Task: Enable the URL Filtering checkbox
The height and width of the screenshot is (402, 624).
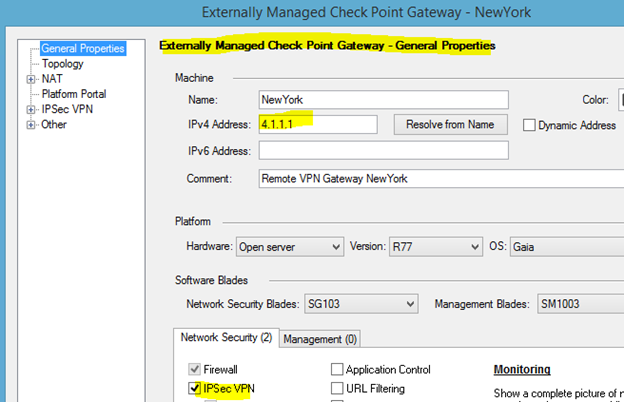Action: click(x=337, y=388)
